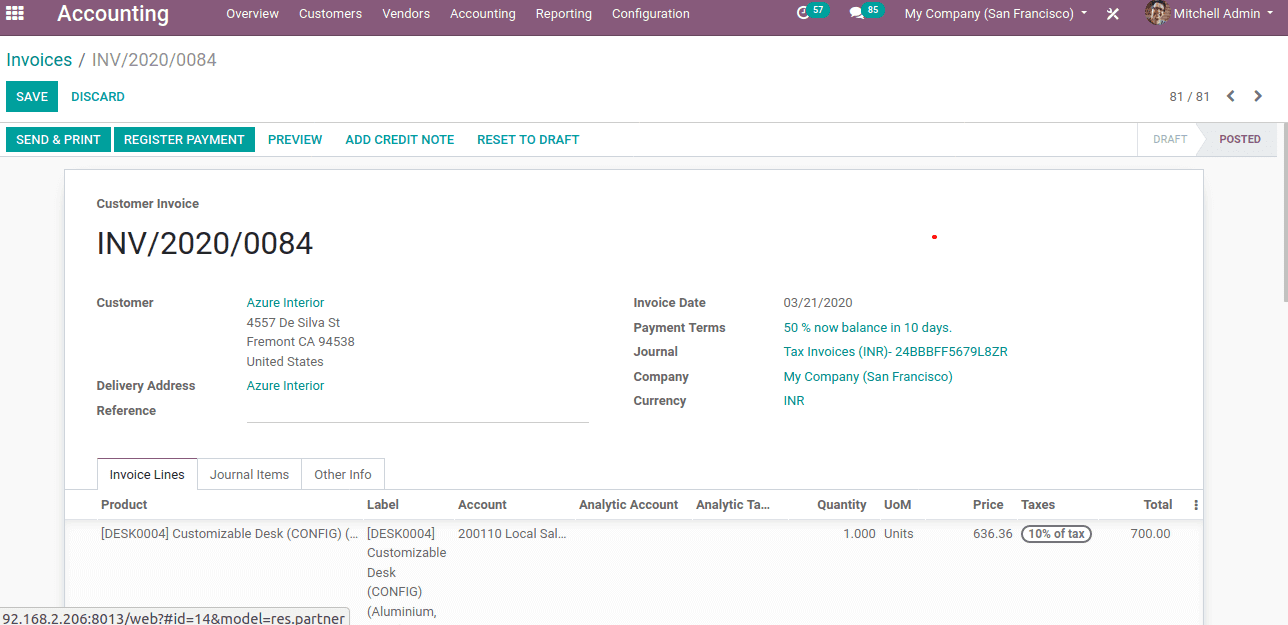Open the debug tools icon
1288x625 pixels.
tap(1113, 14)
